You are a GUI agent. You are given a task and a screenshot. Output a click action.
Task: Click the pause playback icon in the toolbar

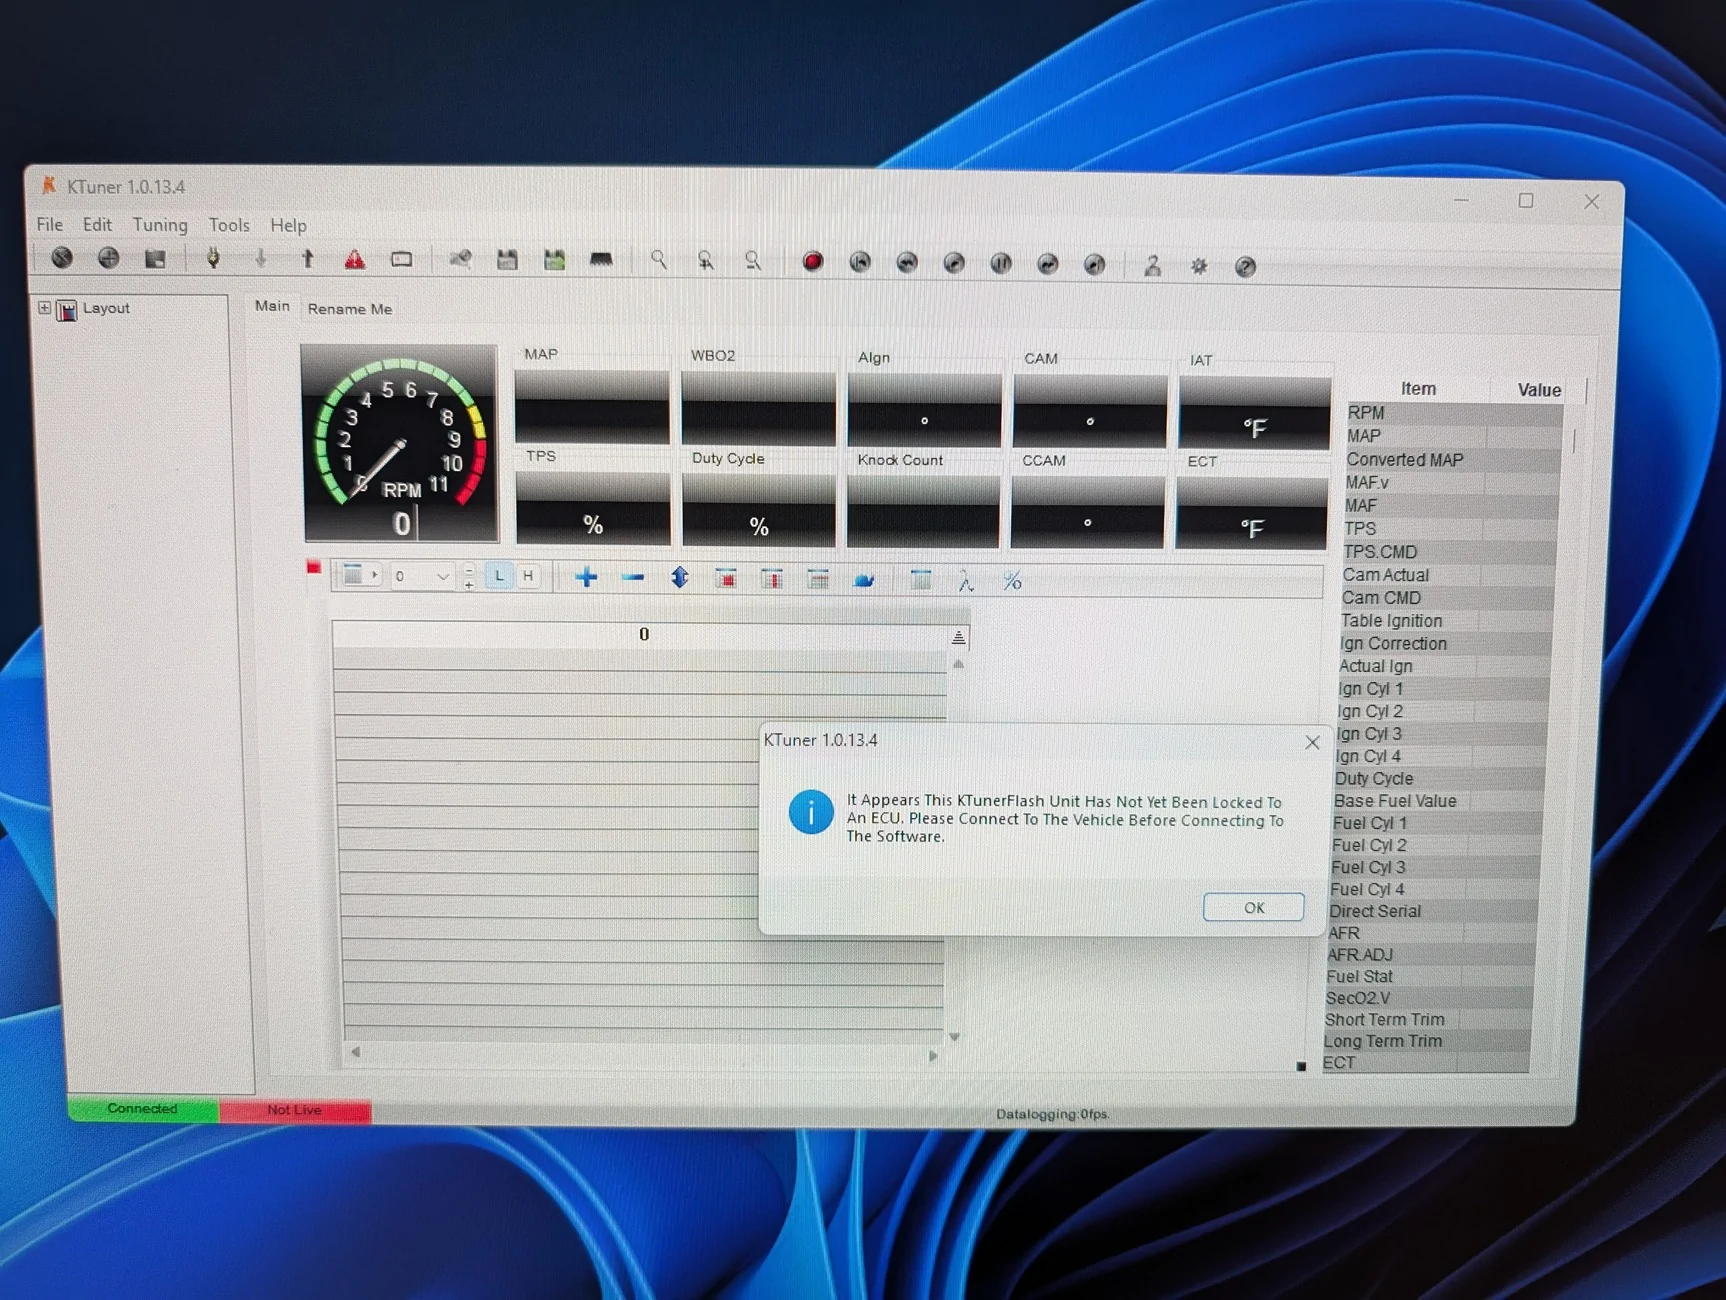1000,264
